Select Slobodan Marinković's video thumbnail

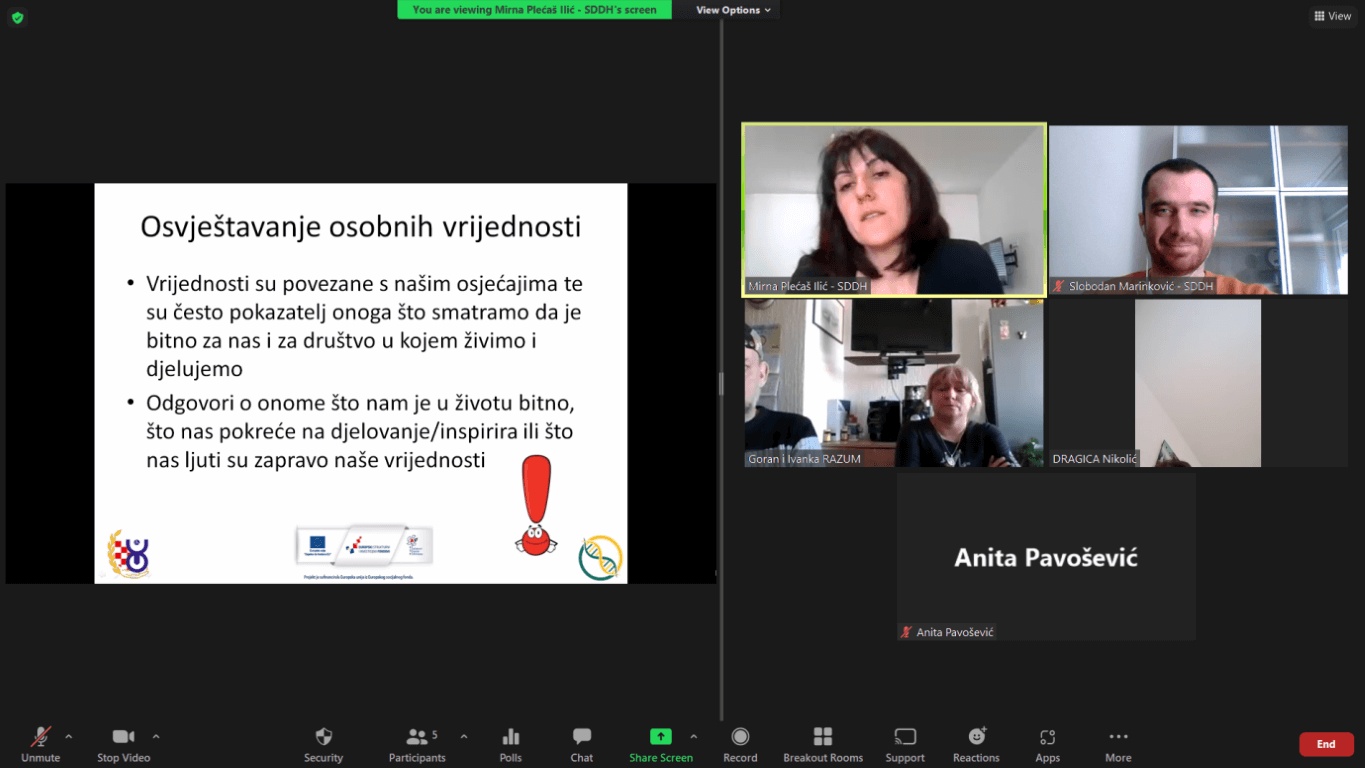tap(1198, 210)
